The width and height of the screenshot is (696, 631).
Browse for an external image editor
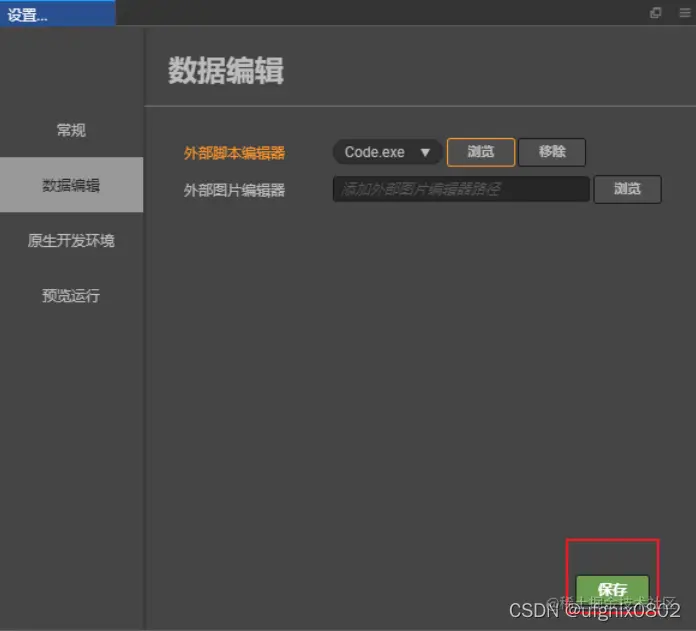(627, 189)
